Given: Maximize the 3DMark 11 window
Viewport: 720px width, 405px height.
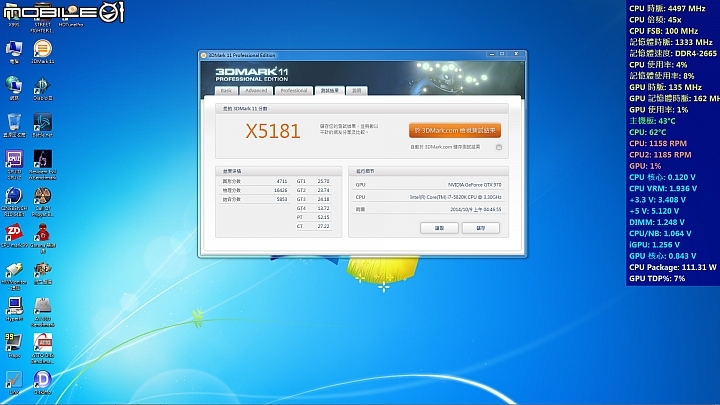Looking at the screenshot, I should [502, 54].
